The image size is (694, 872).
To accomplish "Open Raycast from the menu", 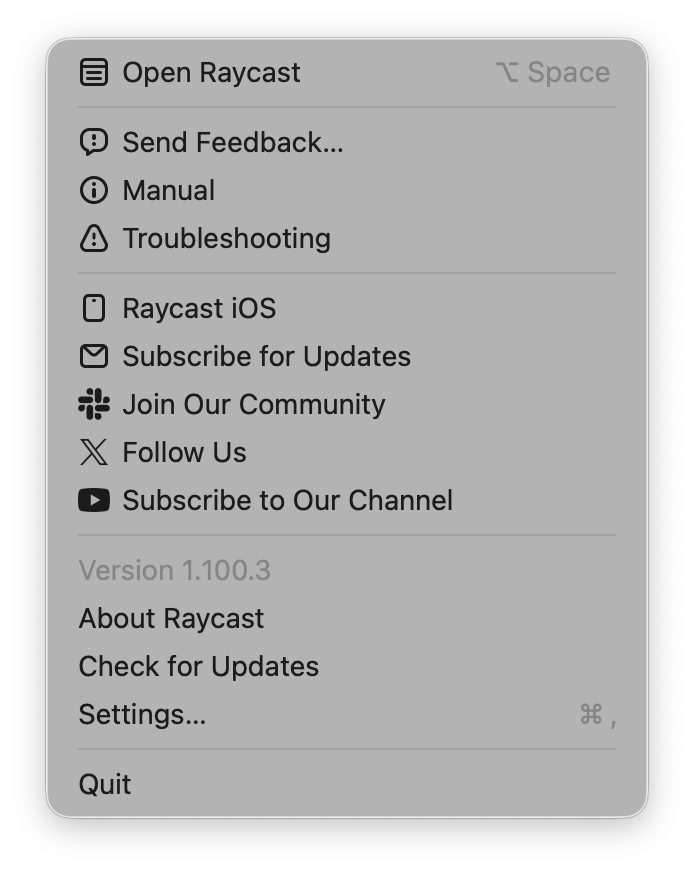I will point(347,72).
